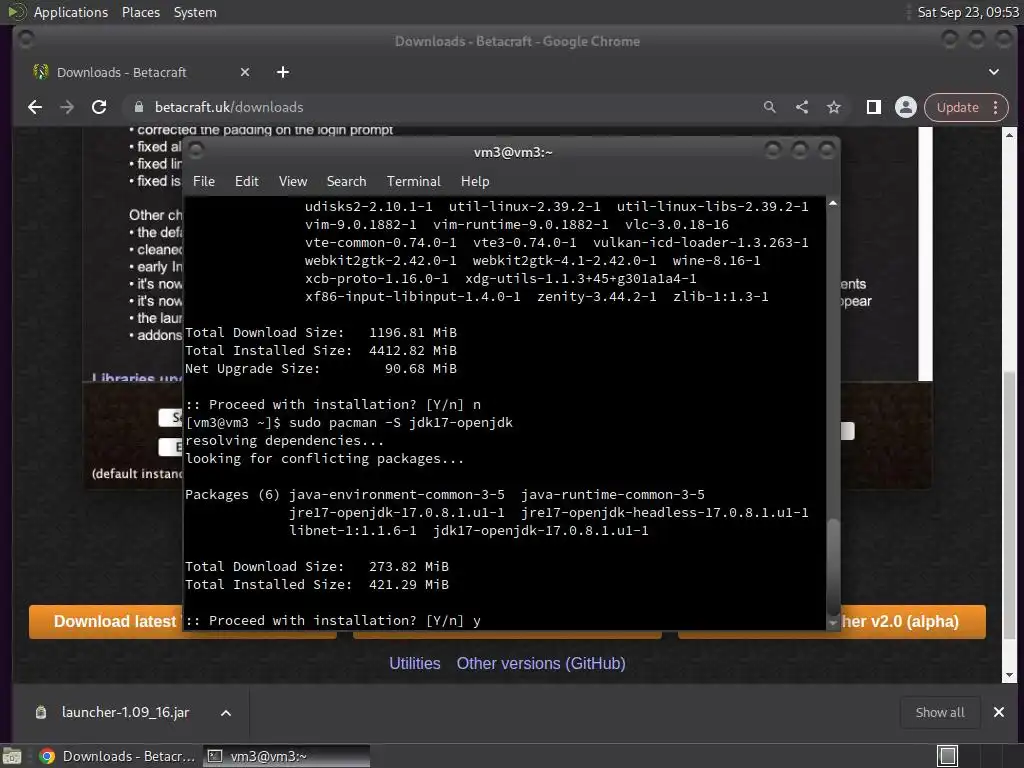
Task: Expand launcher-1.09_16.jar download options
Action: (x=226, y=713)
